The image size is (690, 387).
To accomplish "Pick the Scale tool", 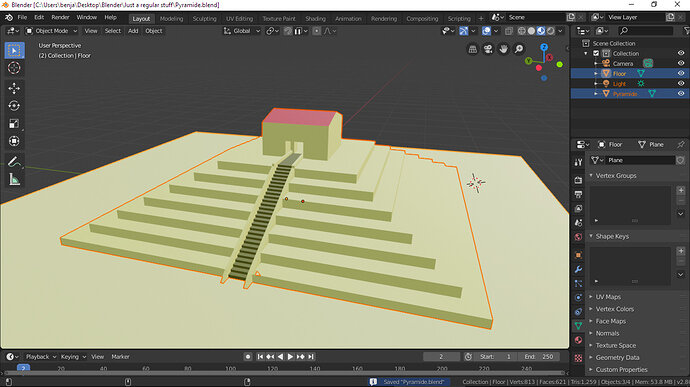I will click(14, 124).
